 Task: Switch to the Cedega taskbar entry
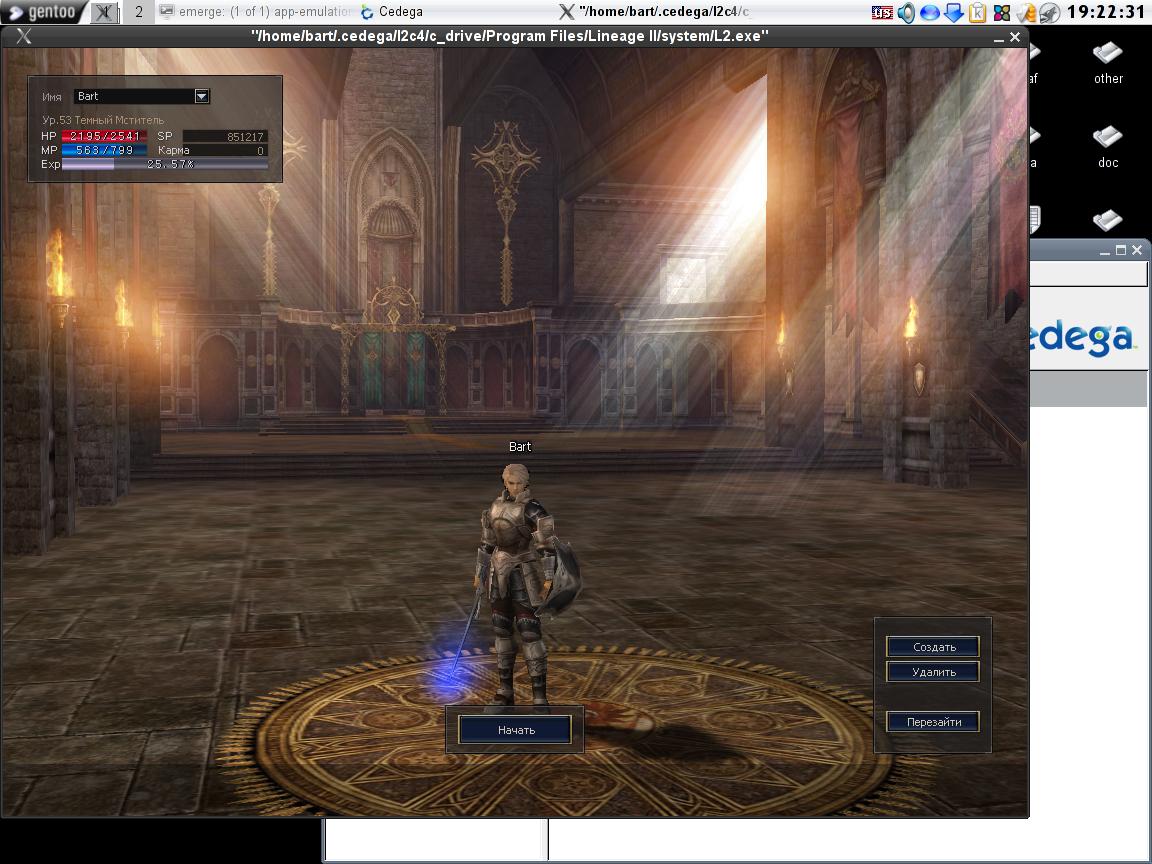(x=392, y=12)
